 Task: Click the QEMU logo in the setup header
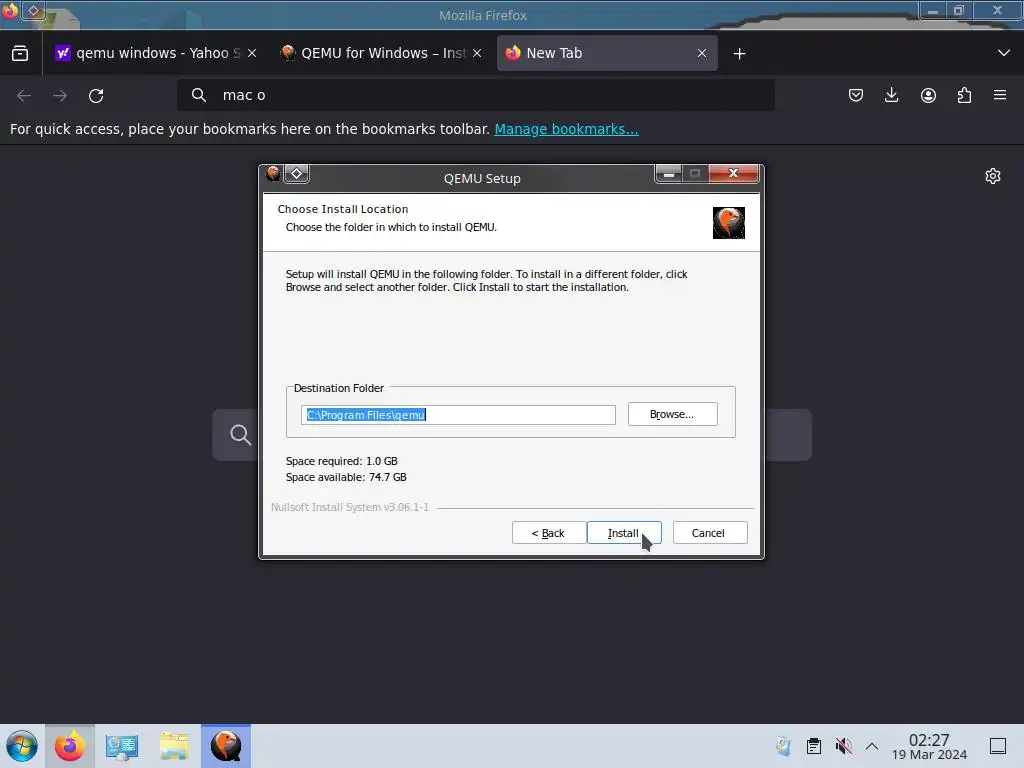click(729, 223)
